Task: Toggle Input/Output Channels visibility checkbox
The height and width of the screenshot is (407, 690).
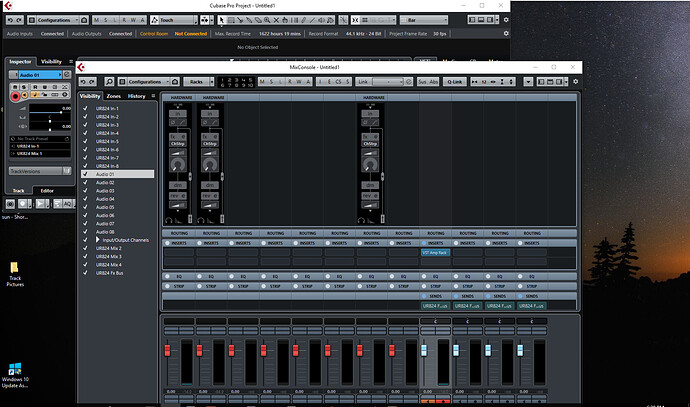Action: [85, 240]
